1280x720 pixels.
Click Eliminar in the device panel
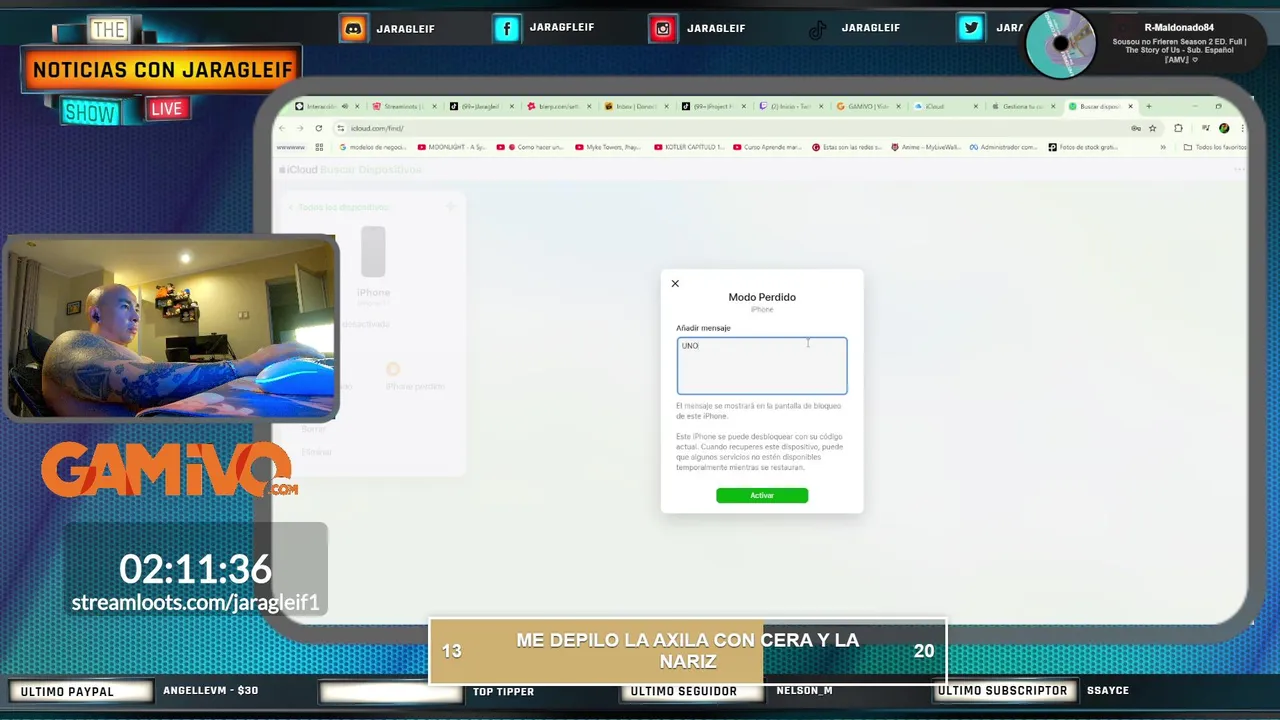(316, 452)
